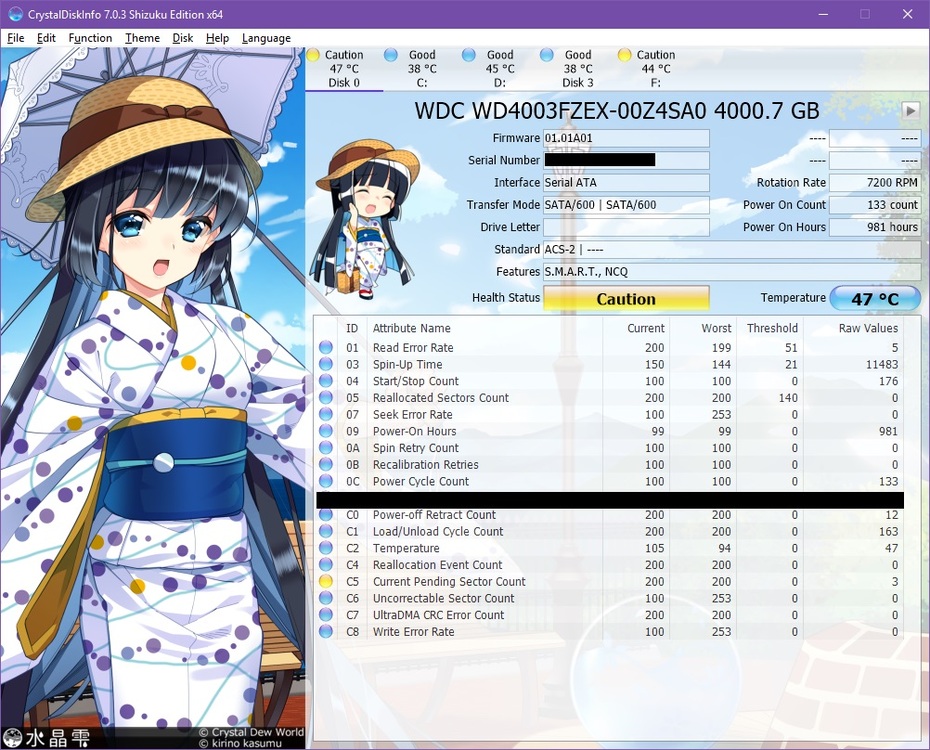Image resolution: width=930 pixels, height=750 pixels.
Task: Click the next disk arrow button
Action: click(910, 111)
